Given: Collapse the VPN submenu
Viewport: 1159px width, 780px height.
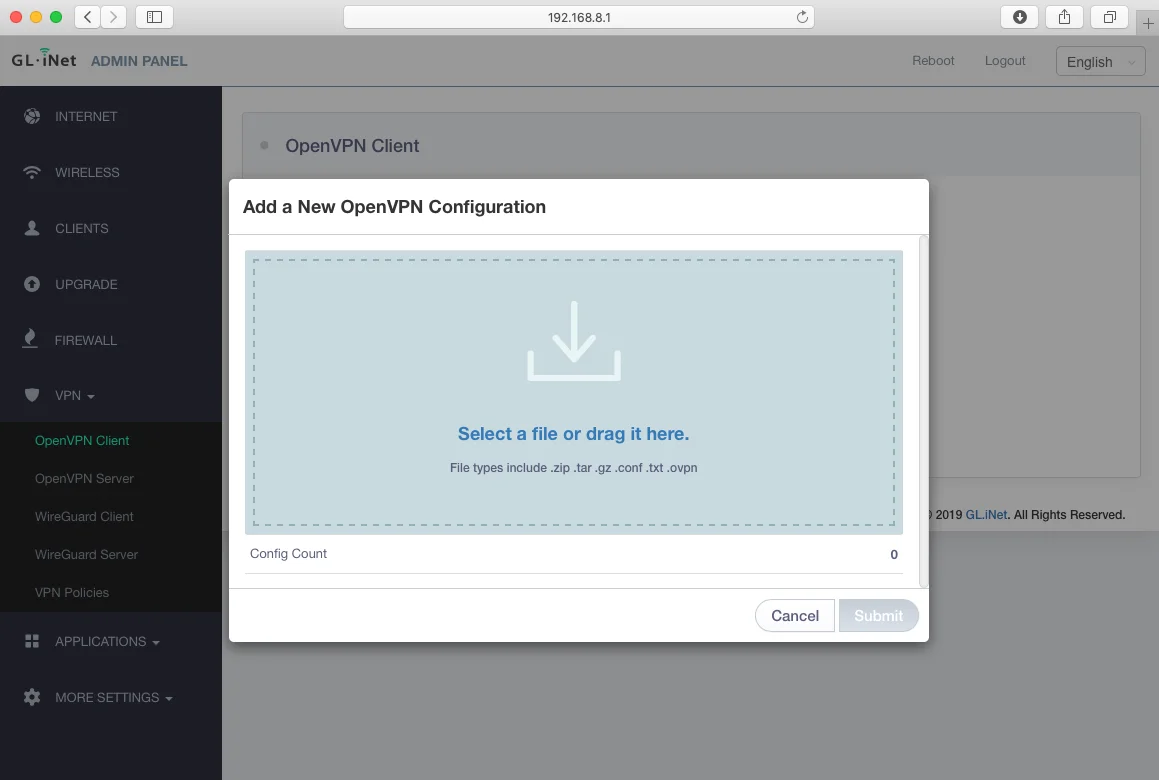Looking at the screenshot, I should click(75, 395).
